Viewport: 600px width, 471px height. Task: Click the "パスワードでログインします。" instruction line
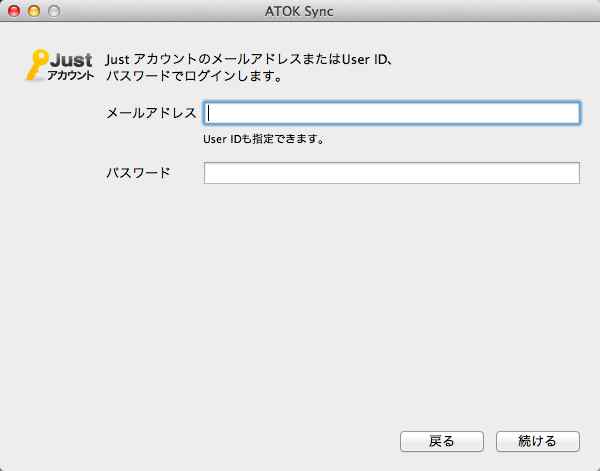194,76
